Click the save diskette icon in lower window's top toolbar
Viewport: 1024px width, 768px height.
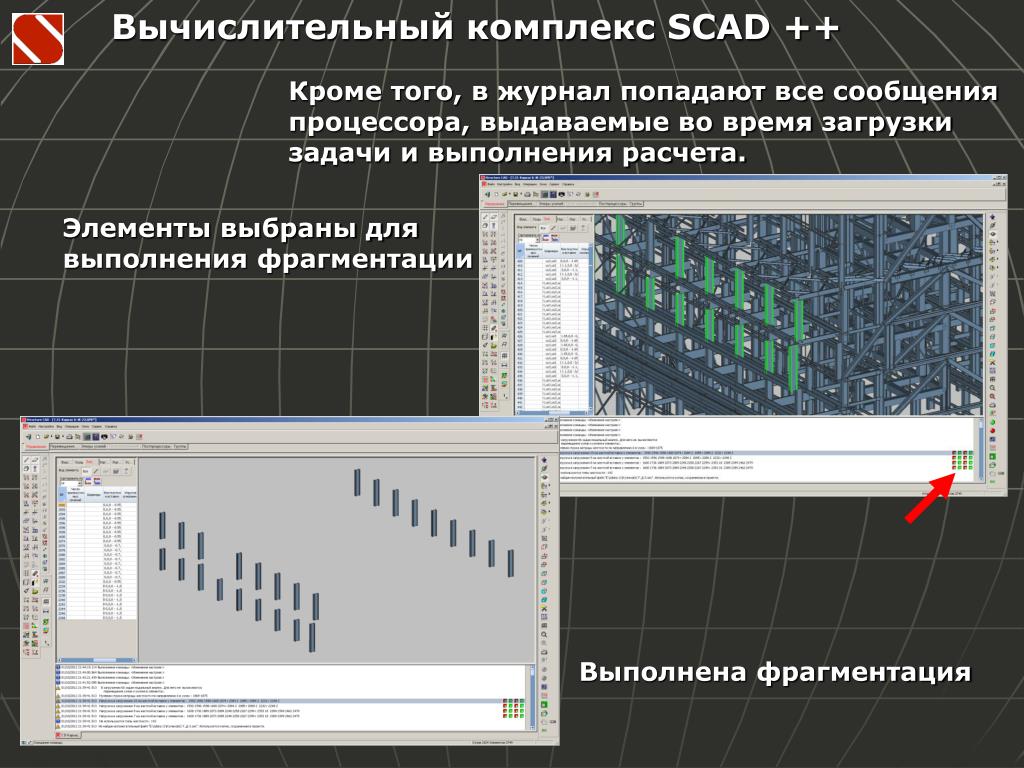point(57,436)
